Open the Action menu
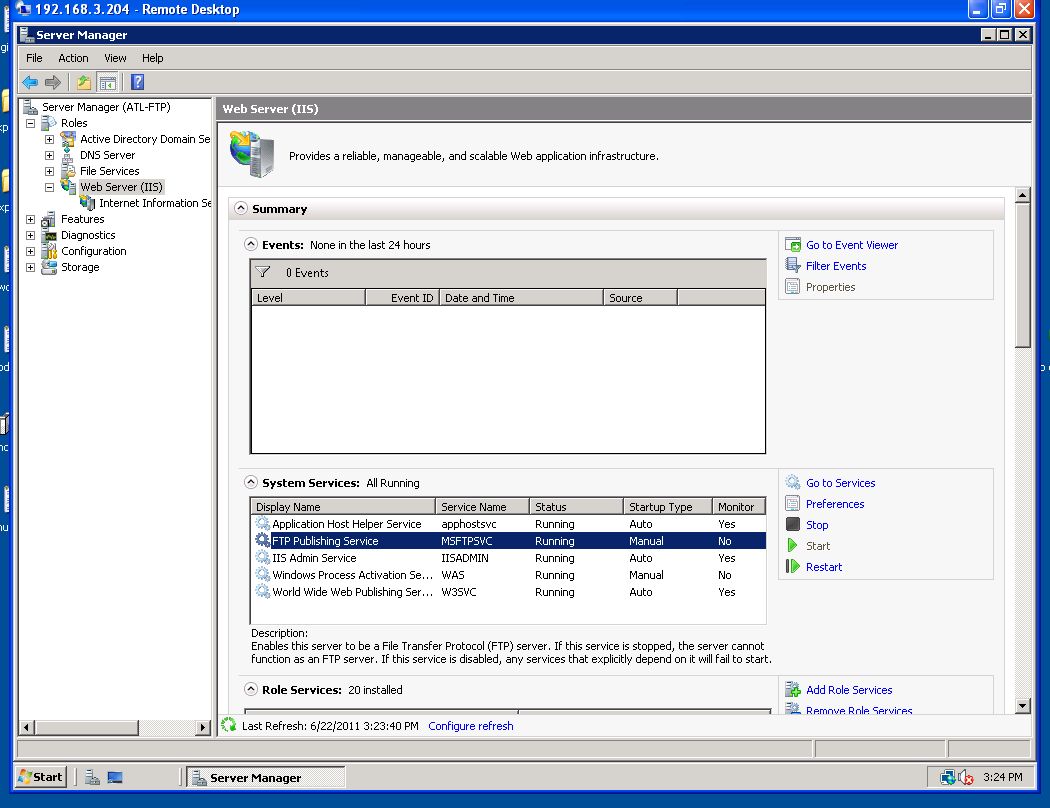The image size is (1050, 808). 73,58
